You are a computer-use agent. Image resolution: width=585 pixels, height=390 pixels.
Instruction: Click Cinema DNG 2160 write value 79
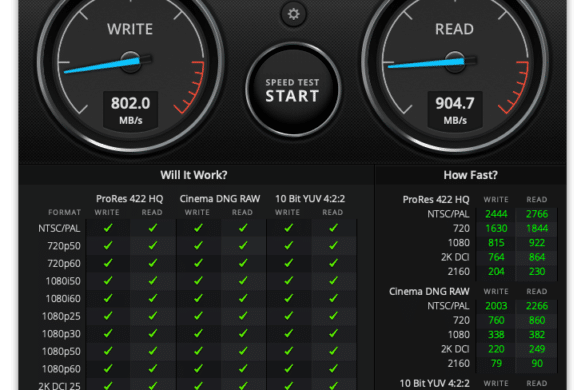[x=496, y=364]
